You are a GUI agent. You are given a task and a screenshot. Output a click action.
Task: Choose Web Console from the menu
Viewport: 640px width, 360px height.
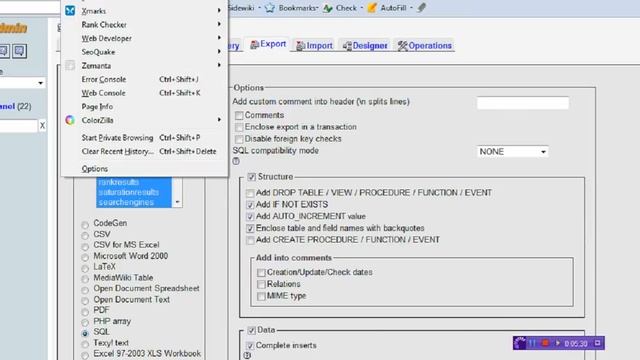coord(144,93)
